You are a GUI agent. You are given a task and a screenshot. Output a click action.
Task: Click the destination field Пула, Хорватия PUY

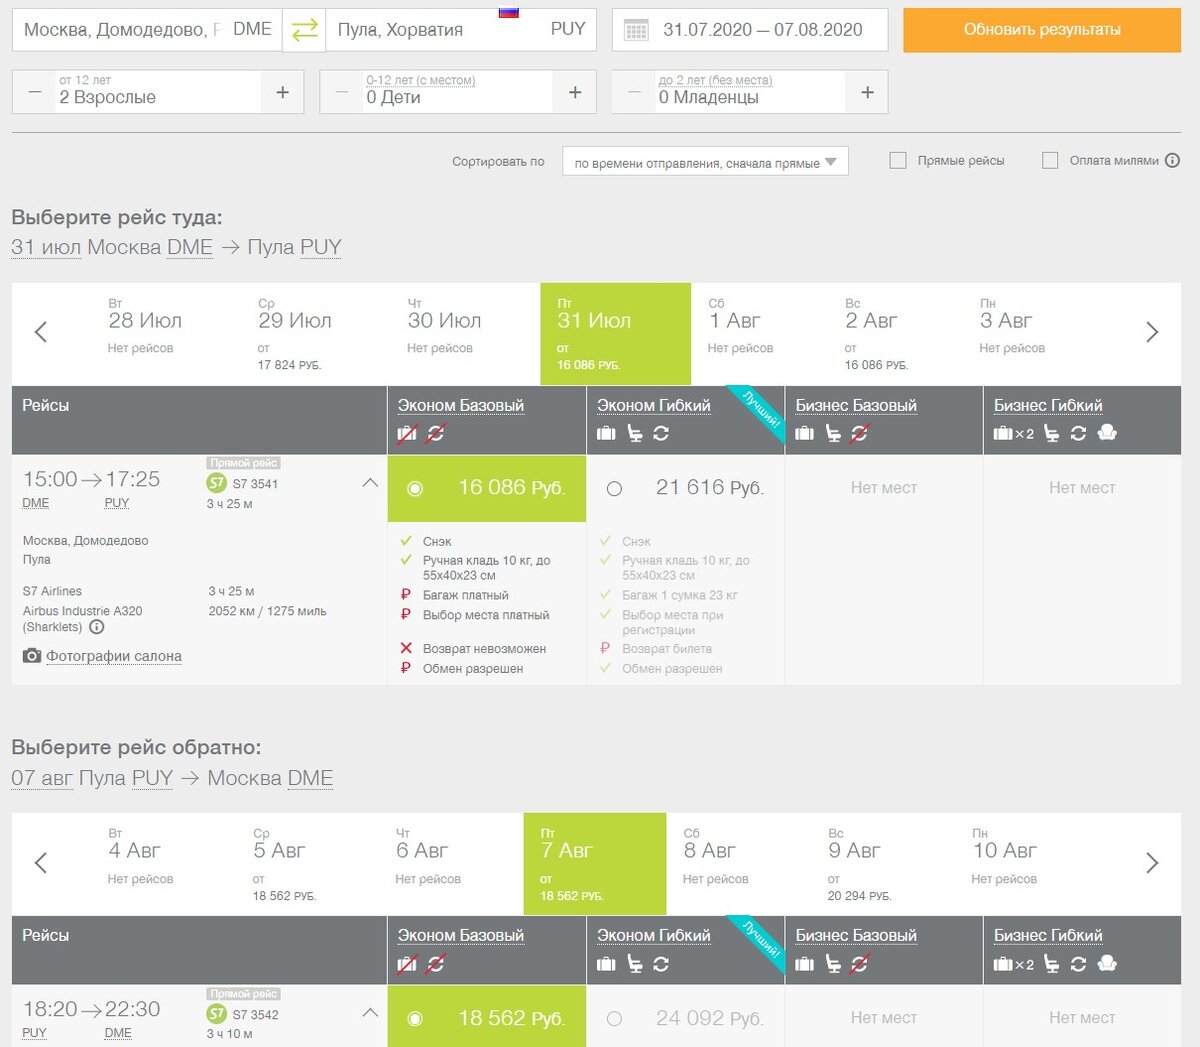pos(461,30)
